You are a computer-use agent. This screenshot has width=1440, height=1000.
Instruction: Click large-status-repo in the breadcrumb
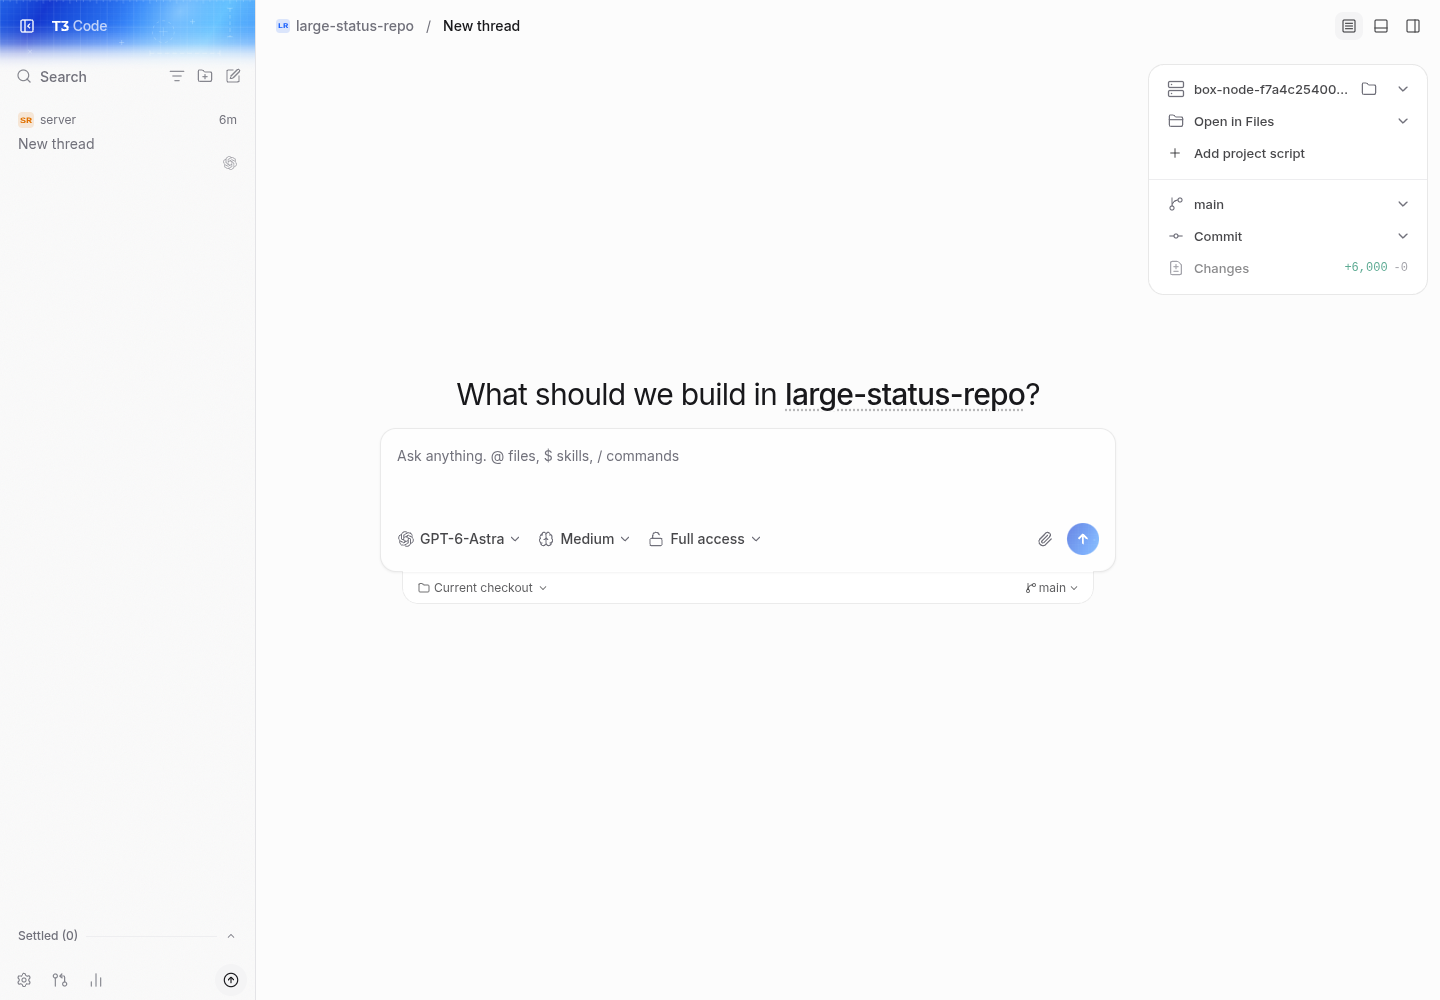pos(355,26)
